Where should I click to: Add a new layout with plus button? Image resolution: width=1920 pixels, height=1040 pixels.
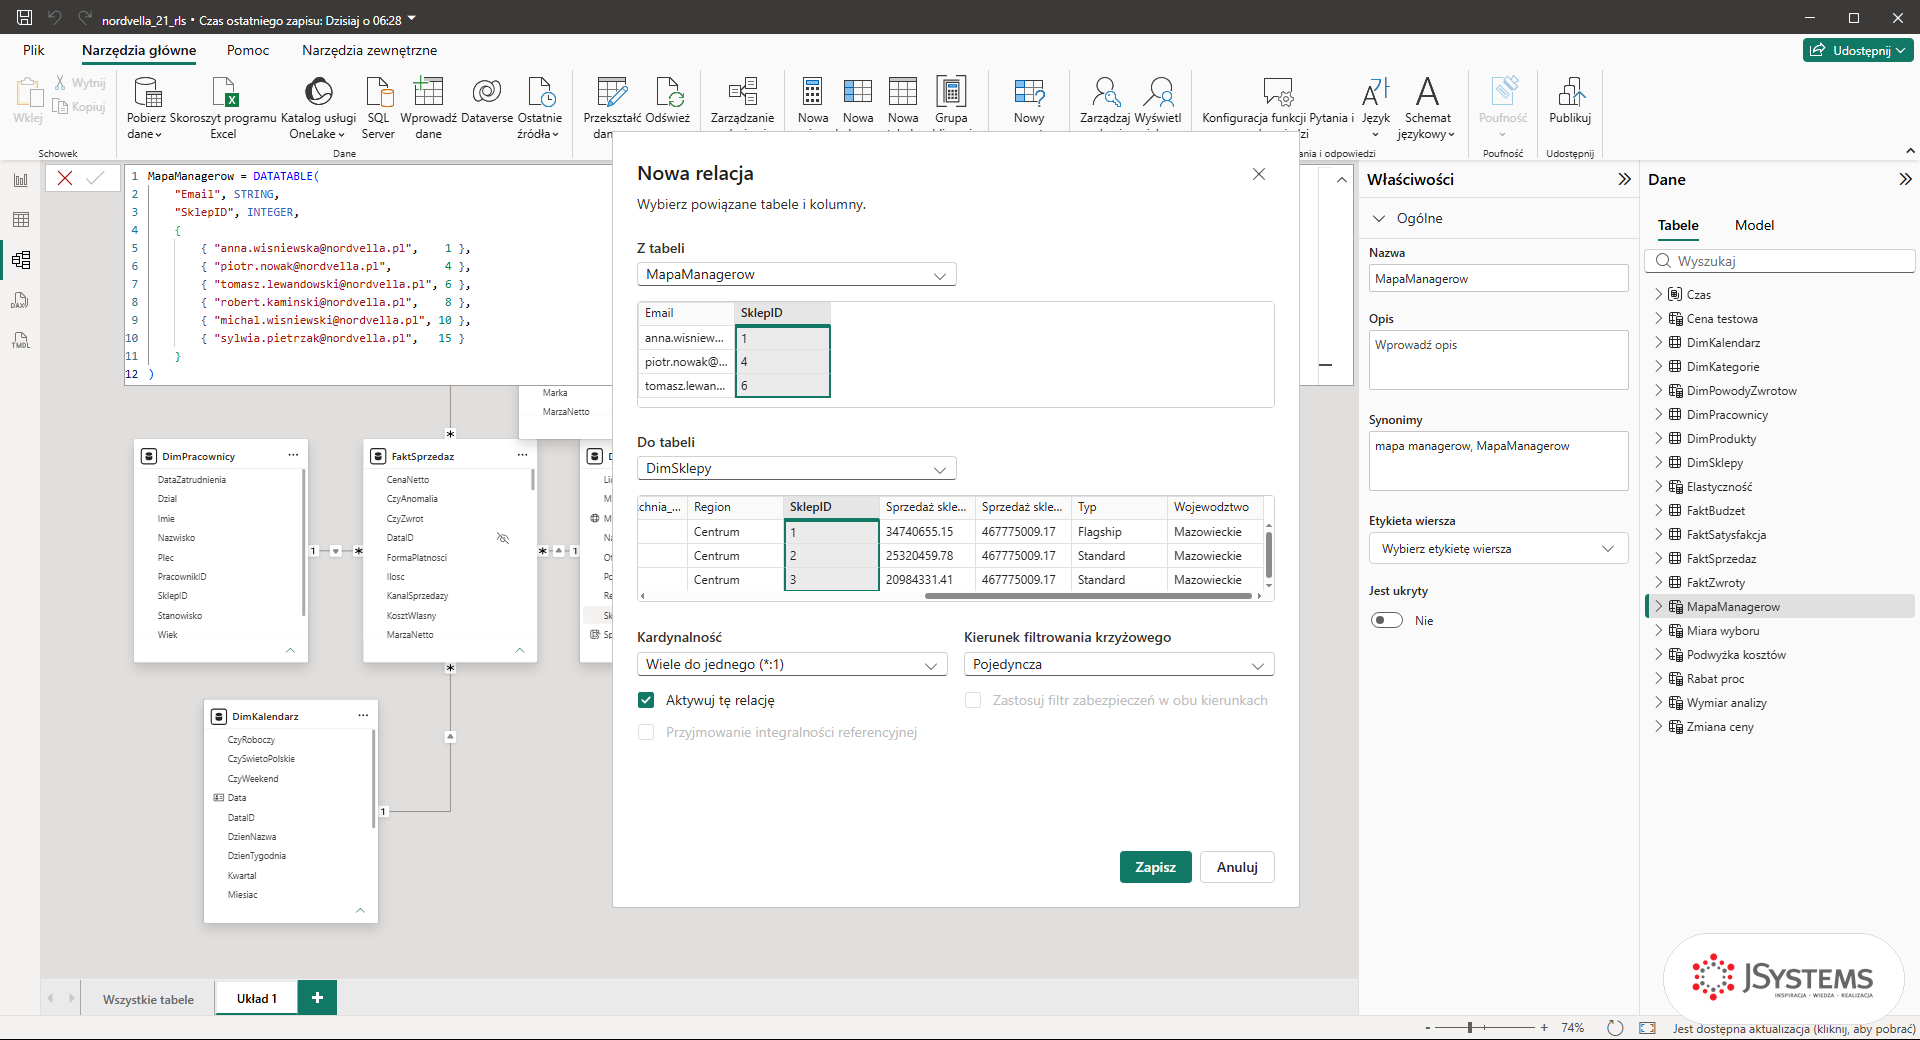(x=317, y=997)
